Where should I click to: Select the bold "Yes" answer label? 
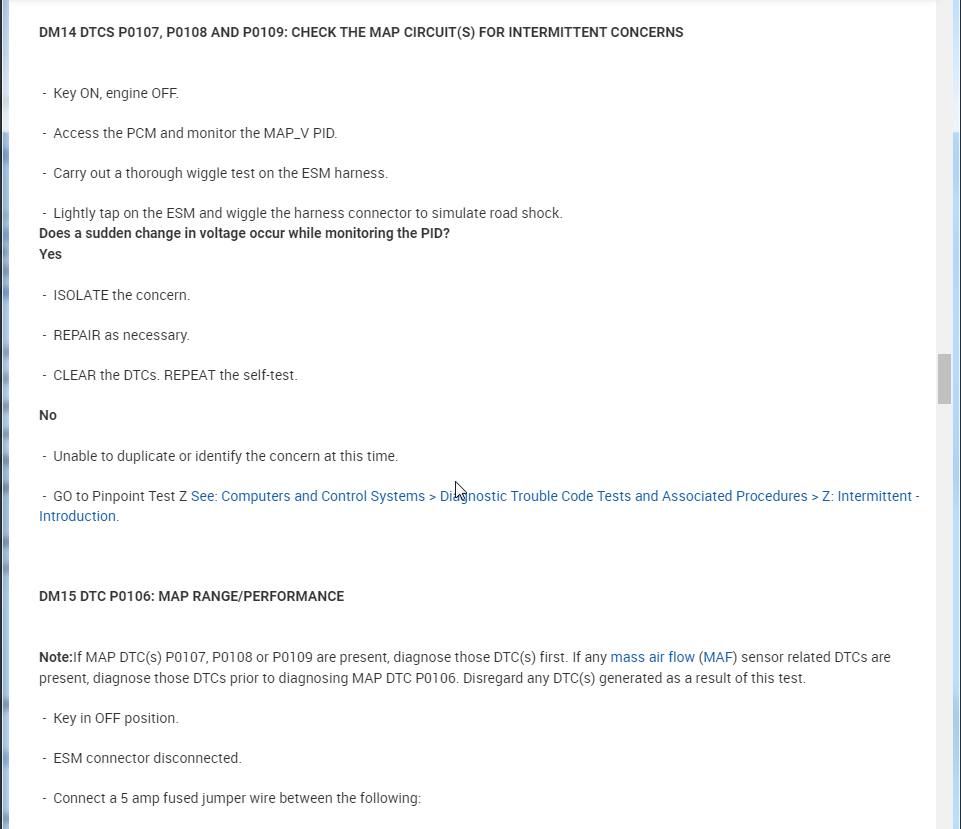pos(50,255)
